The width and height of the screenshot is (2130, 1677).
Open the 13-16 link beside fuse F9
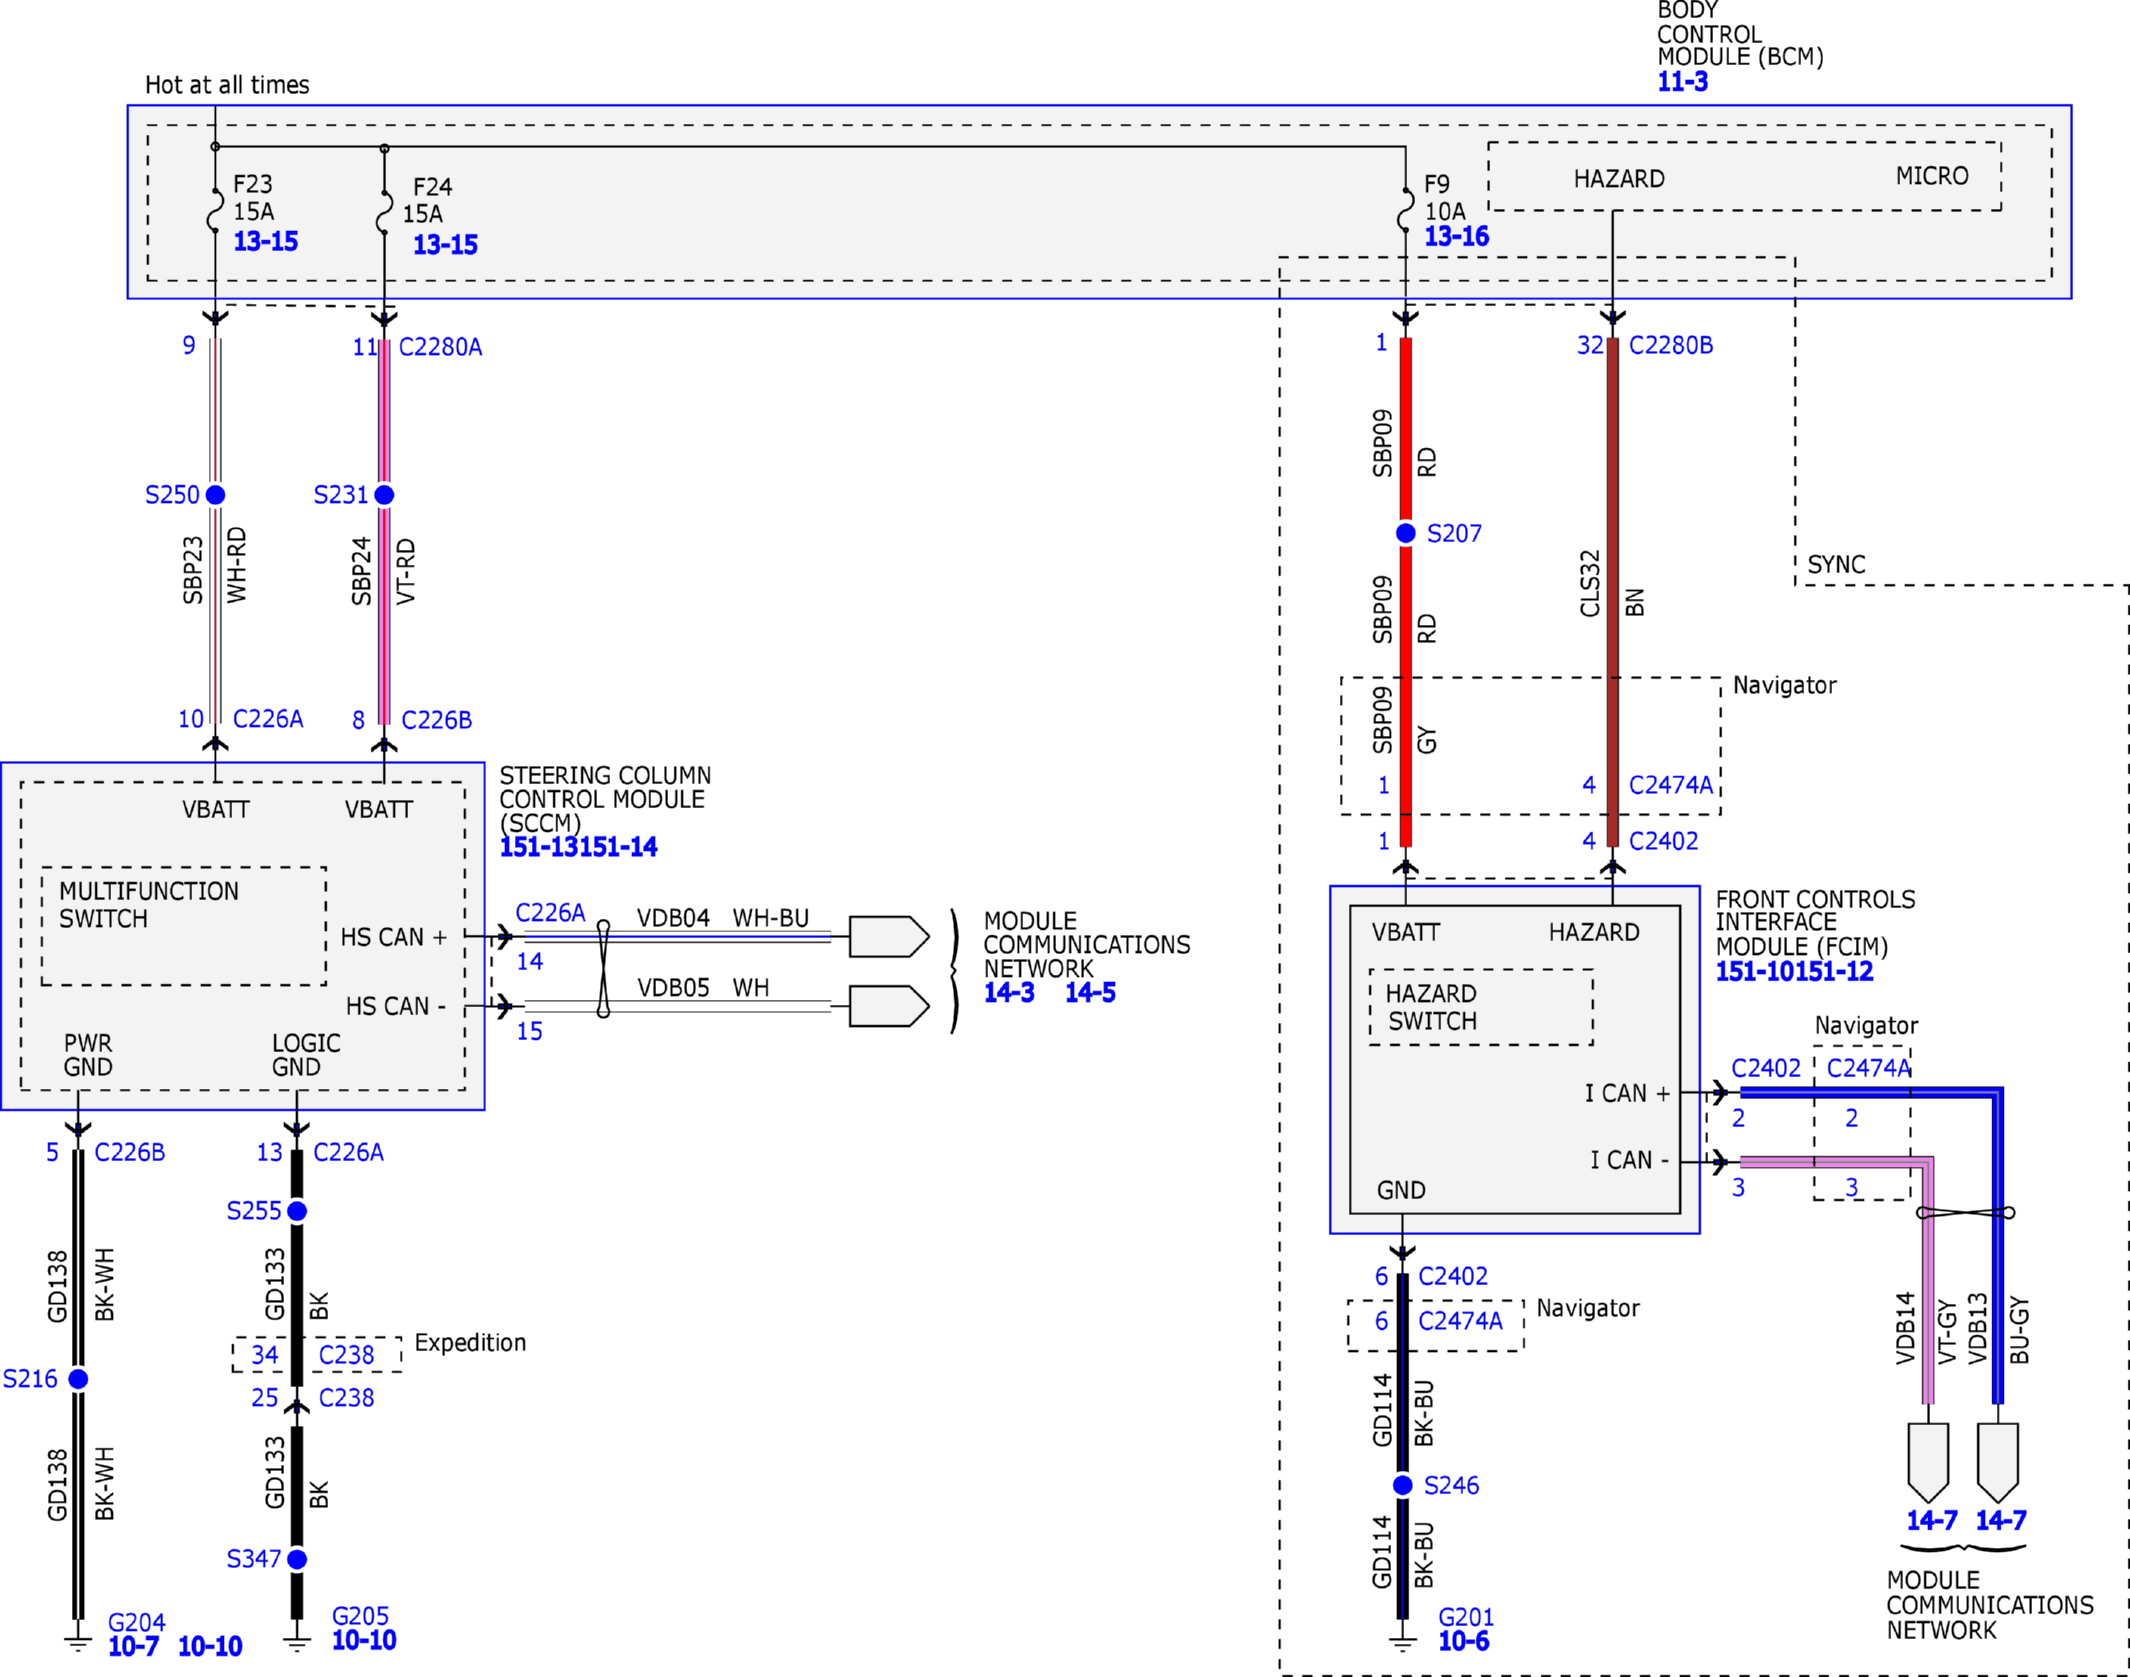pyautogui.click(x=1456, y=237)
